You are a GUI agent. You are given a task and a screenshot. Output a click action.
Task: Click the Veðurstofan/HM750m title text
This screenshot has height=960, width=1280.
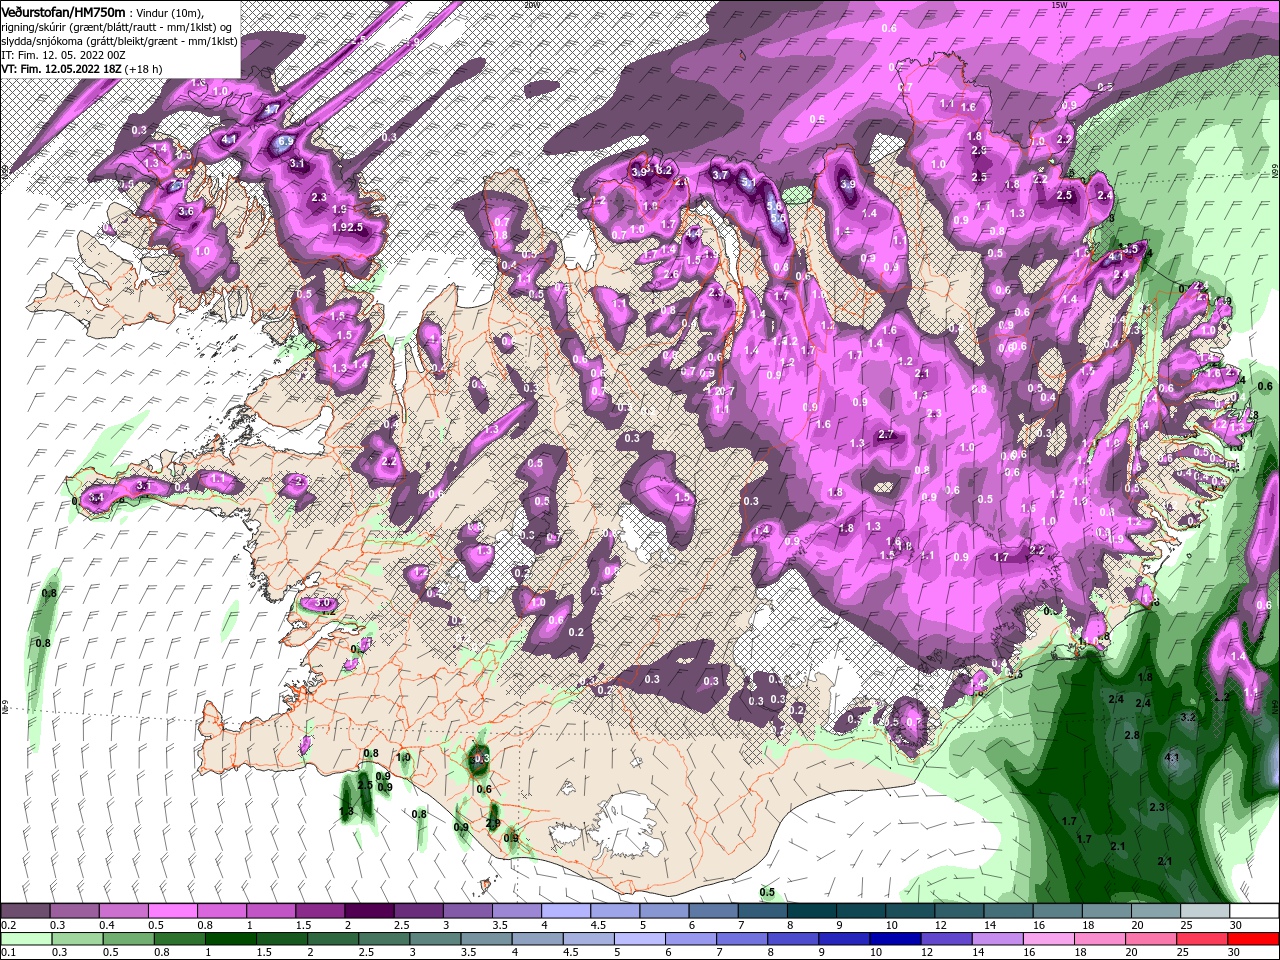pyautogui.click(x=63, y=11)
